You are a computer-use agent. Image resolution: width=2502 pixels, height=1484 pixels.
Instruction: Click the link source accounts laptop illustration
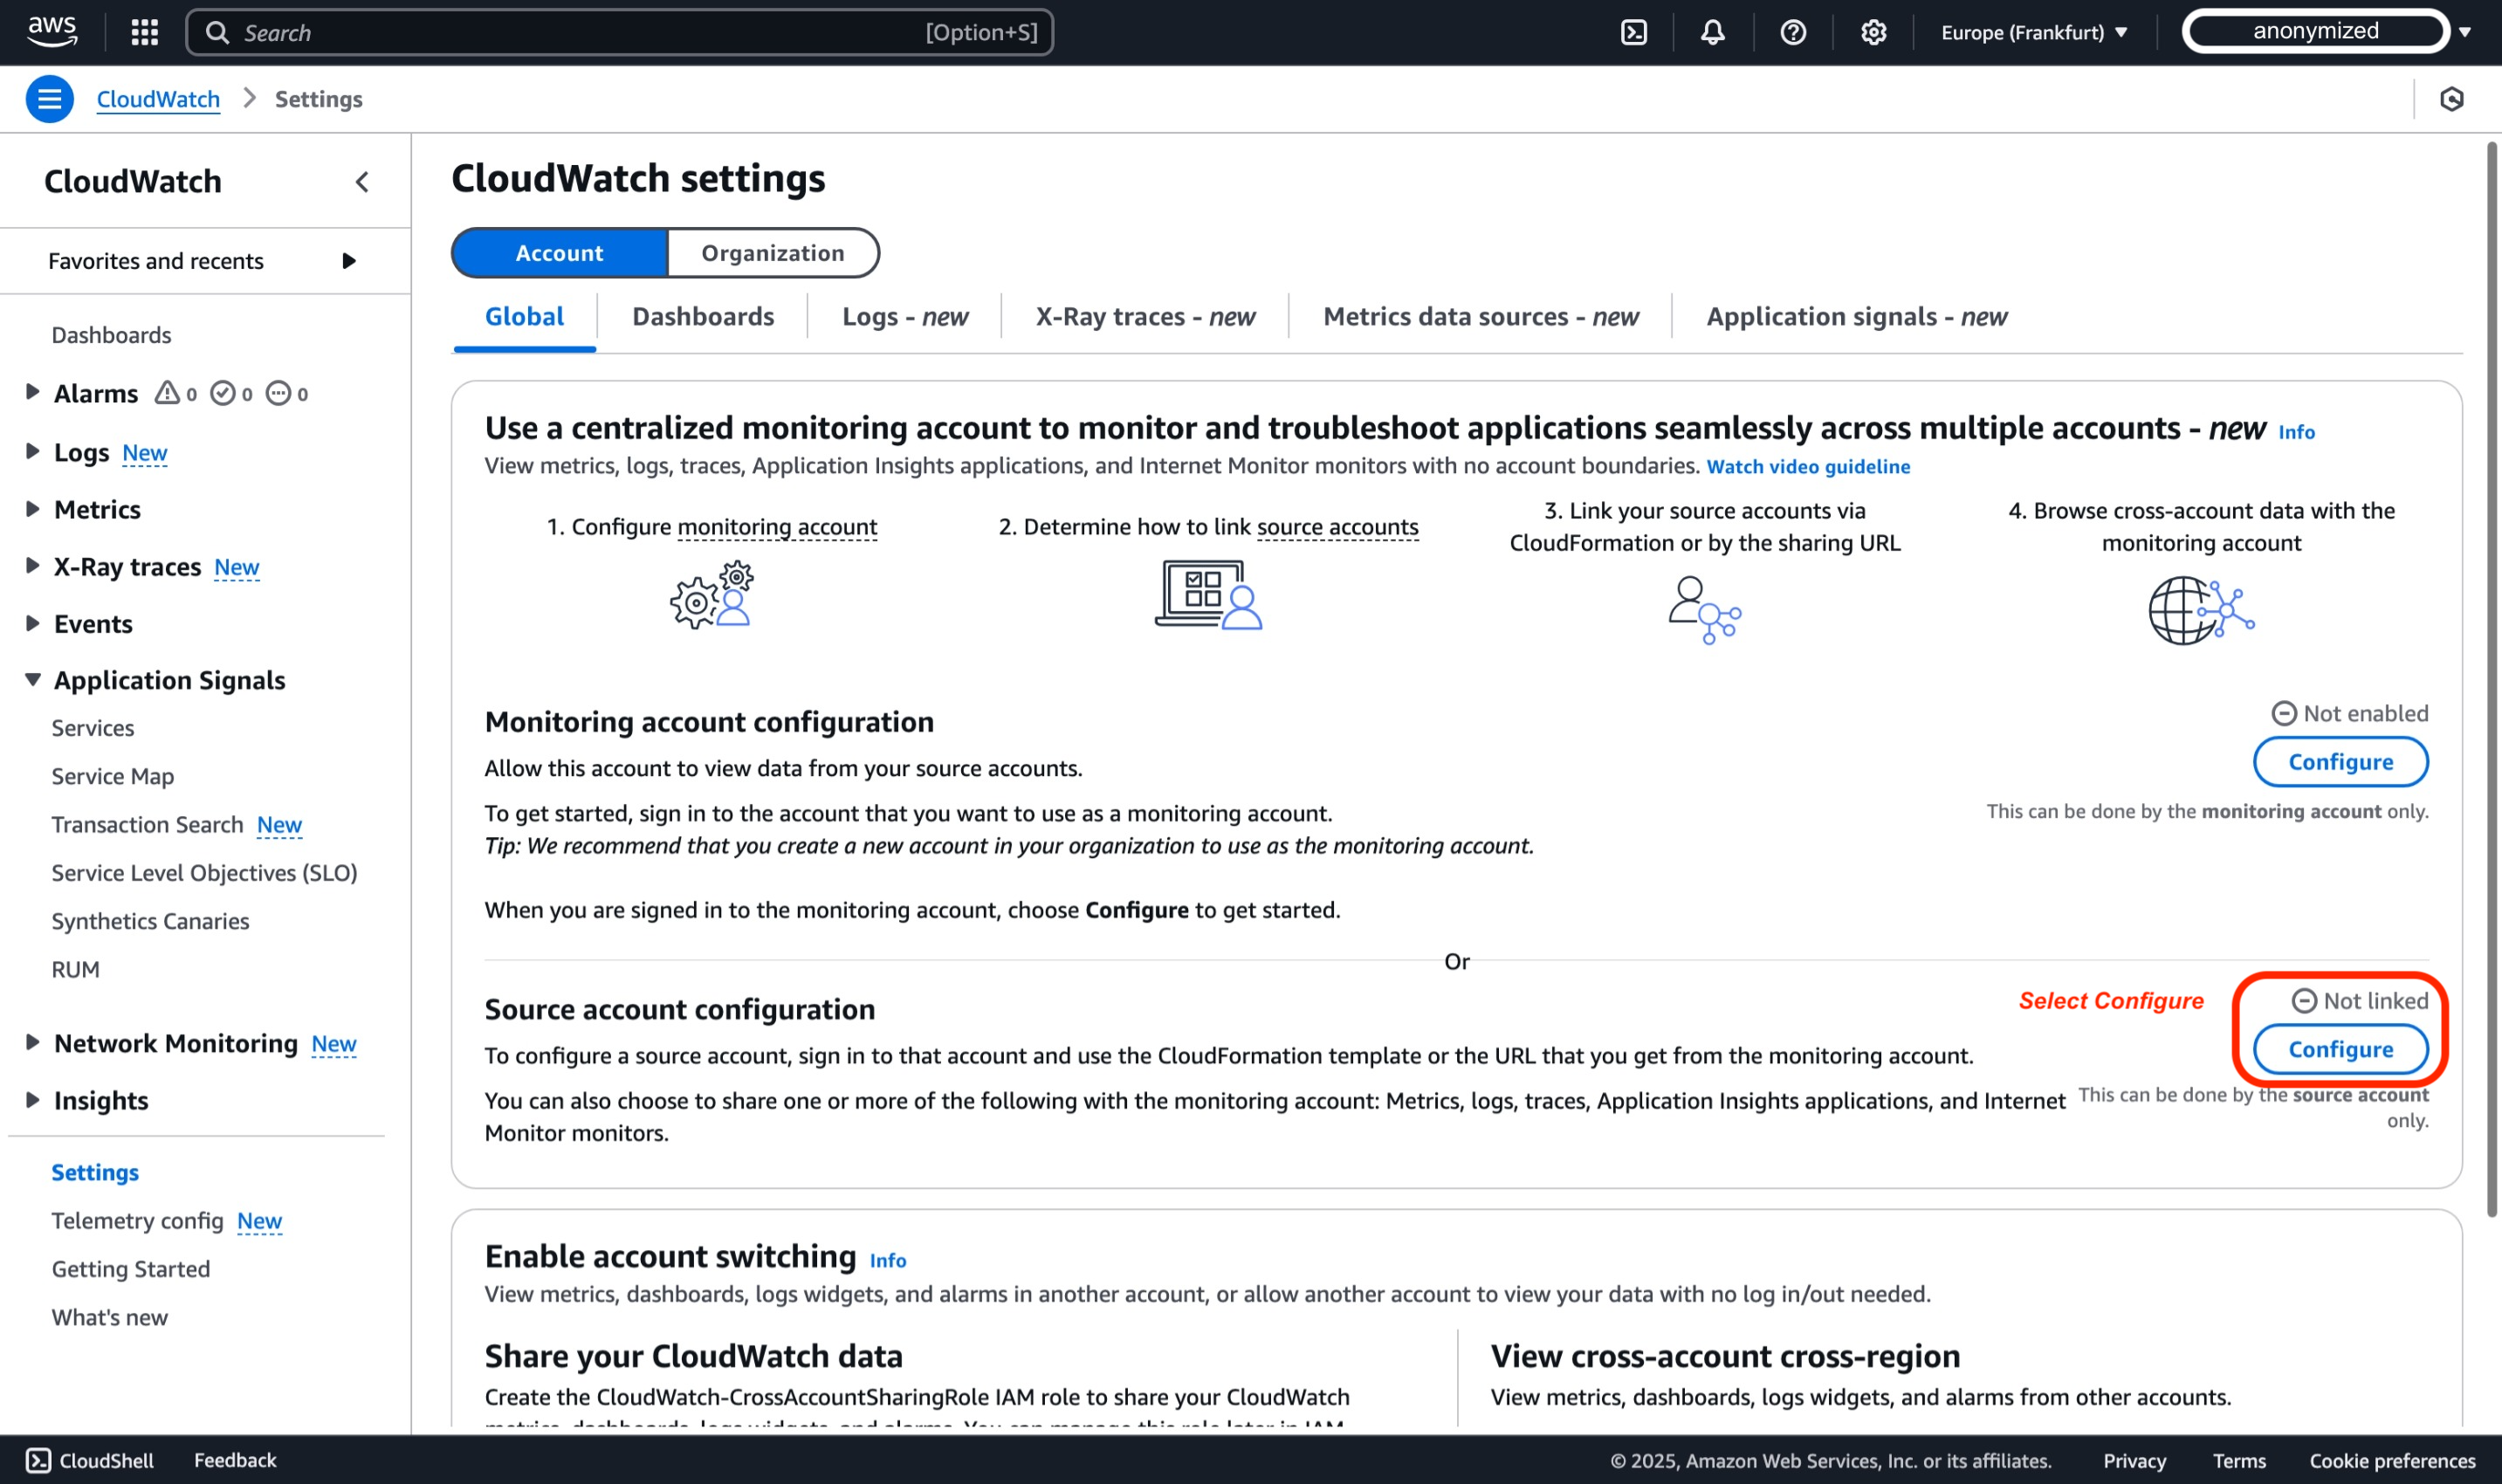click(x=1208, y=595)
